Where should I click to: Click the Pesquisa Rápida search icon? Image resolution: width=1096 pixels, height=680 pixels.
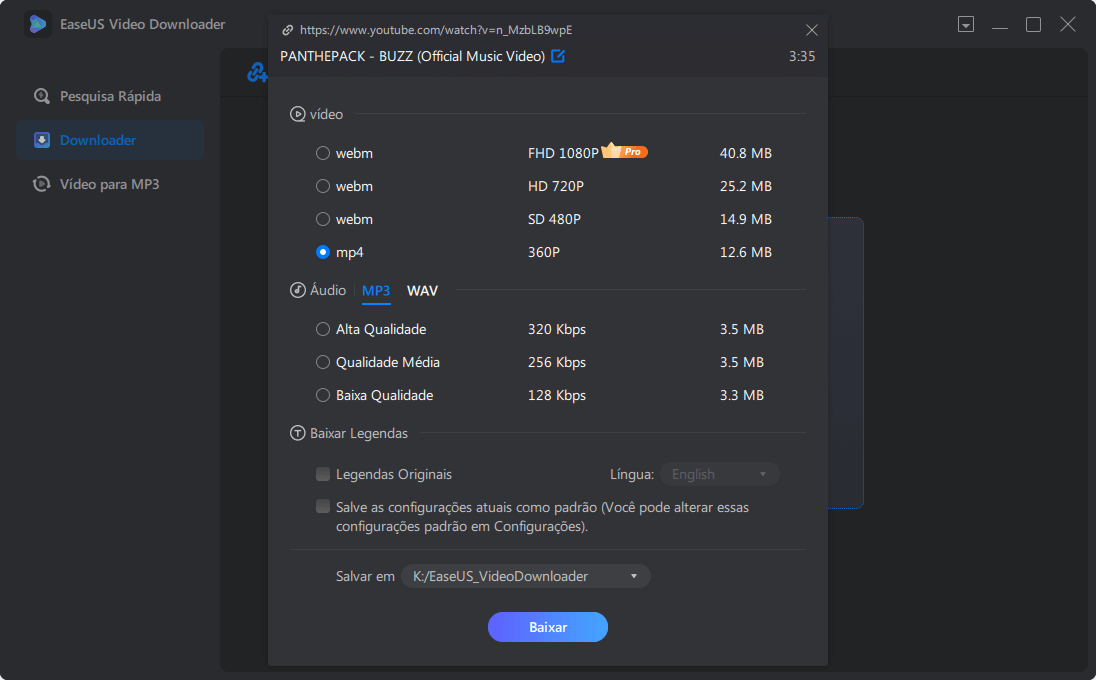[x=42, y=96]
